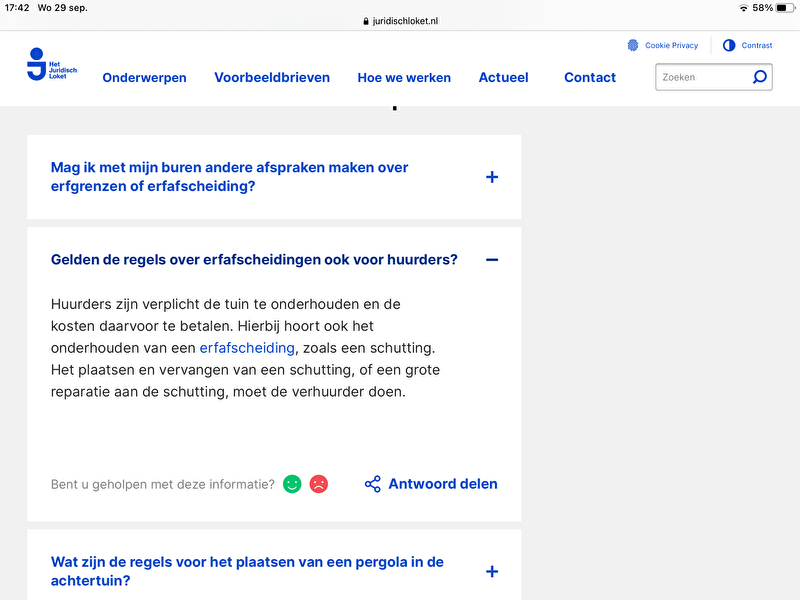The height and width of the screenshot is (600, 800).
Task: Open the Onderwerpen menu
Action: [x=144, y=77]
